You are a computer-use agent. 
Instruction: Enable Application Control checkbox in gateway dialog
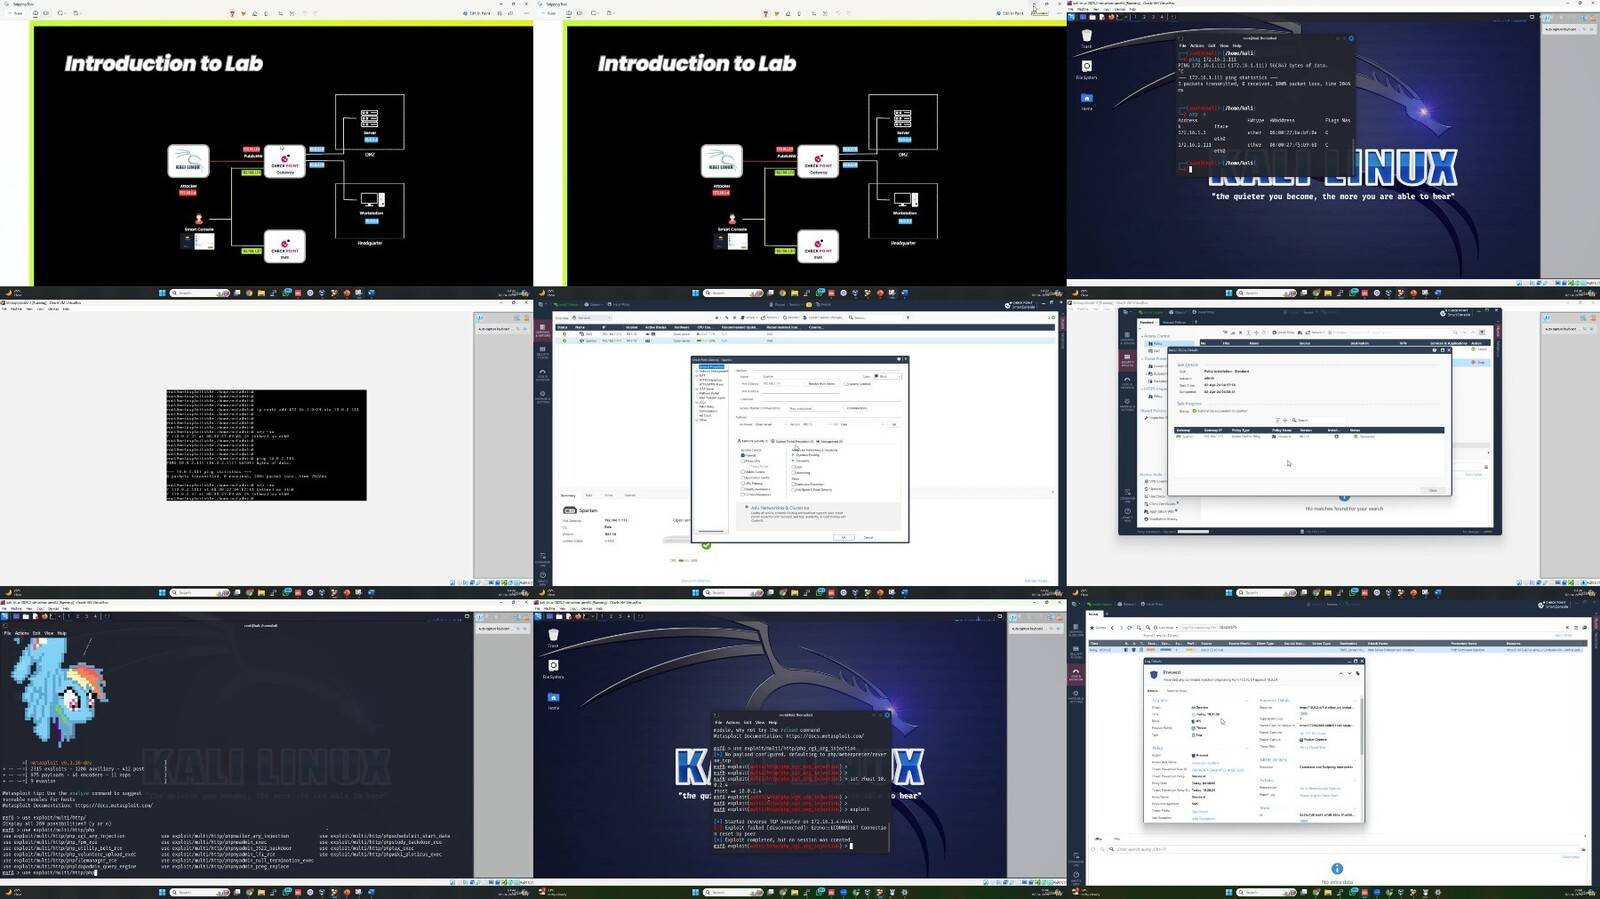coord(743,477)
